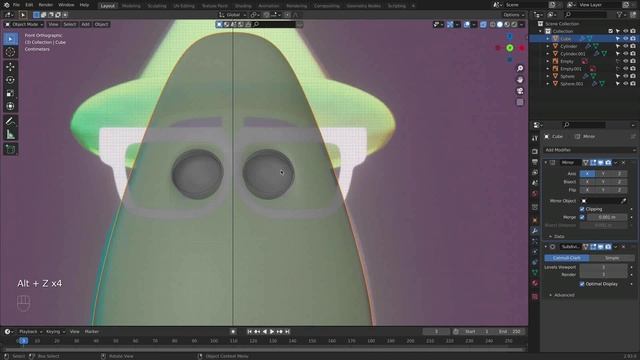Open the timeline Marker menu
The image size is (640, 360).
click(x=92, y=332)
